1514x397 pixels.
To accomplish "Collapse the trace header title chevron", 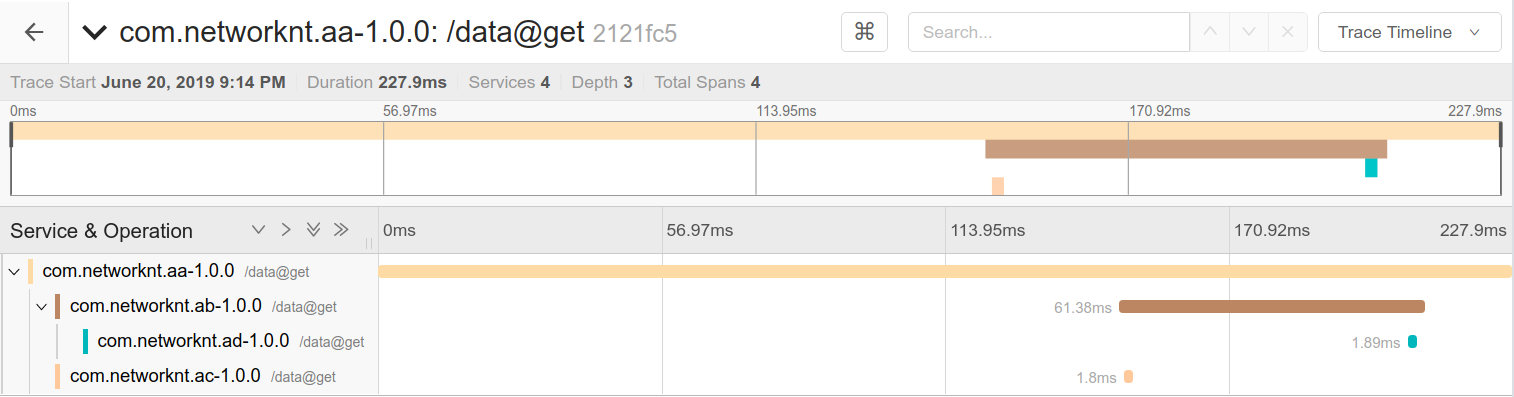I will [x=95, y=32].
